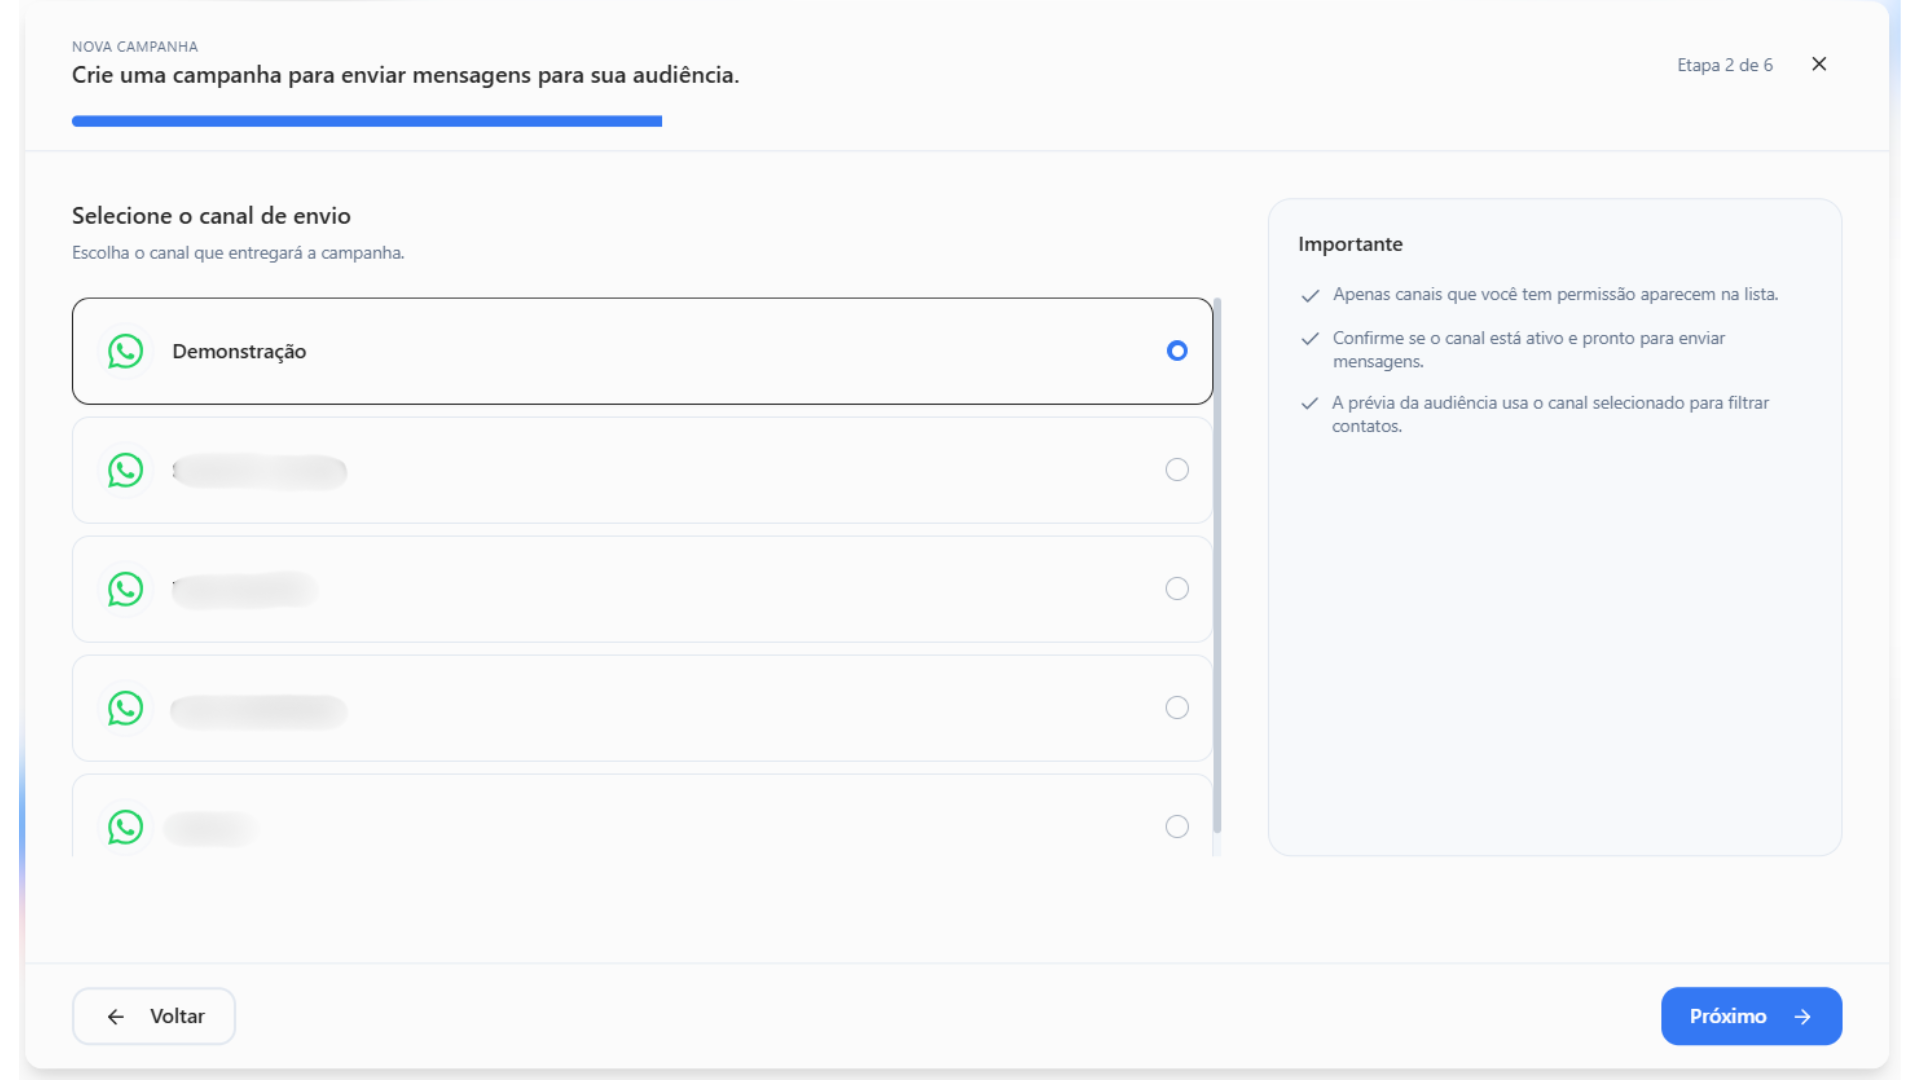Click the blue campaign progress bar
The width and height of the screenshot is (1920, 1080).
[x=366, y=121]
